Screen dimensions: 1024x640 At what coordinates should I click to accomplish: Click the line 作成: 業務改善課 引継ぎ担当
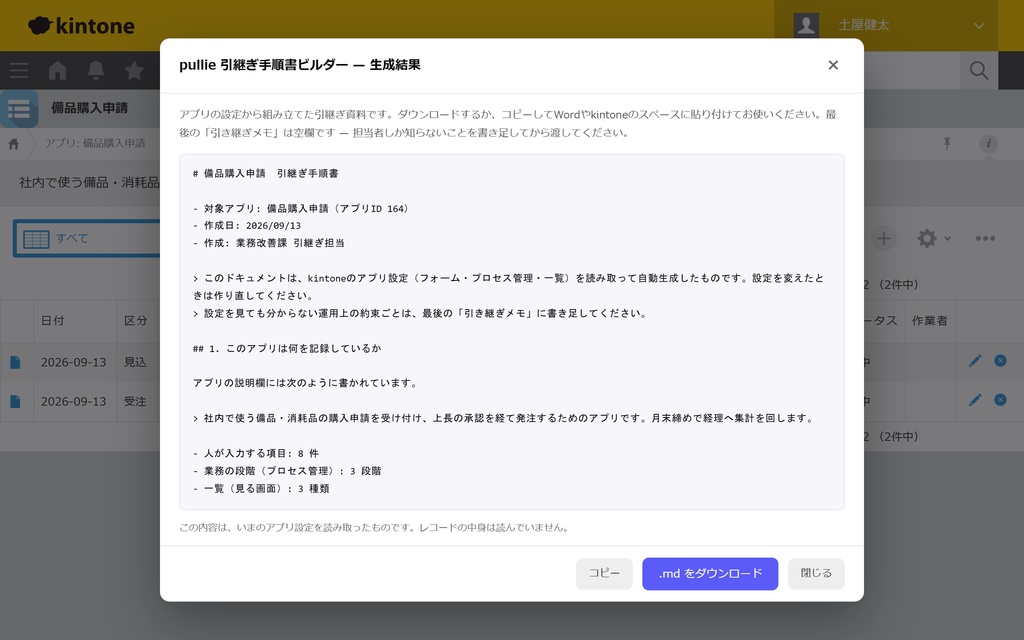[268, 243]
